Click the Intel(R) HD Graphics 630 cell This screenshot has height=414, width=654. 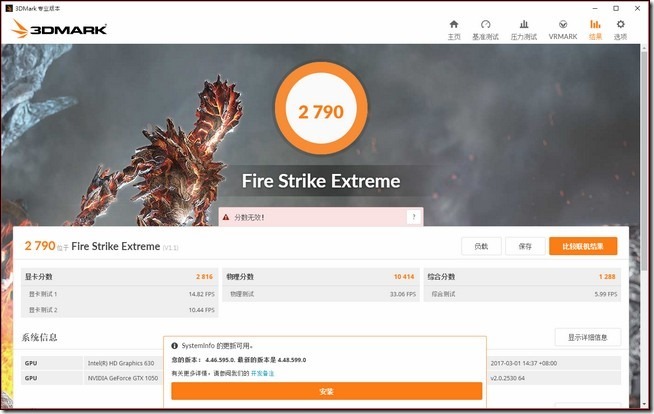pyautogui.click(x=121, y=363)
